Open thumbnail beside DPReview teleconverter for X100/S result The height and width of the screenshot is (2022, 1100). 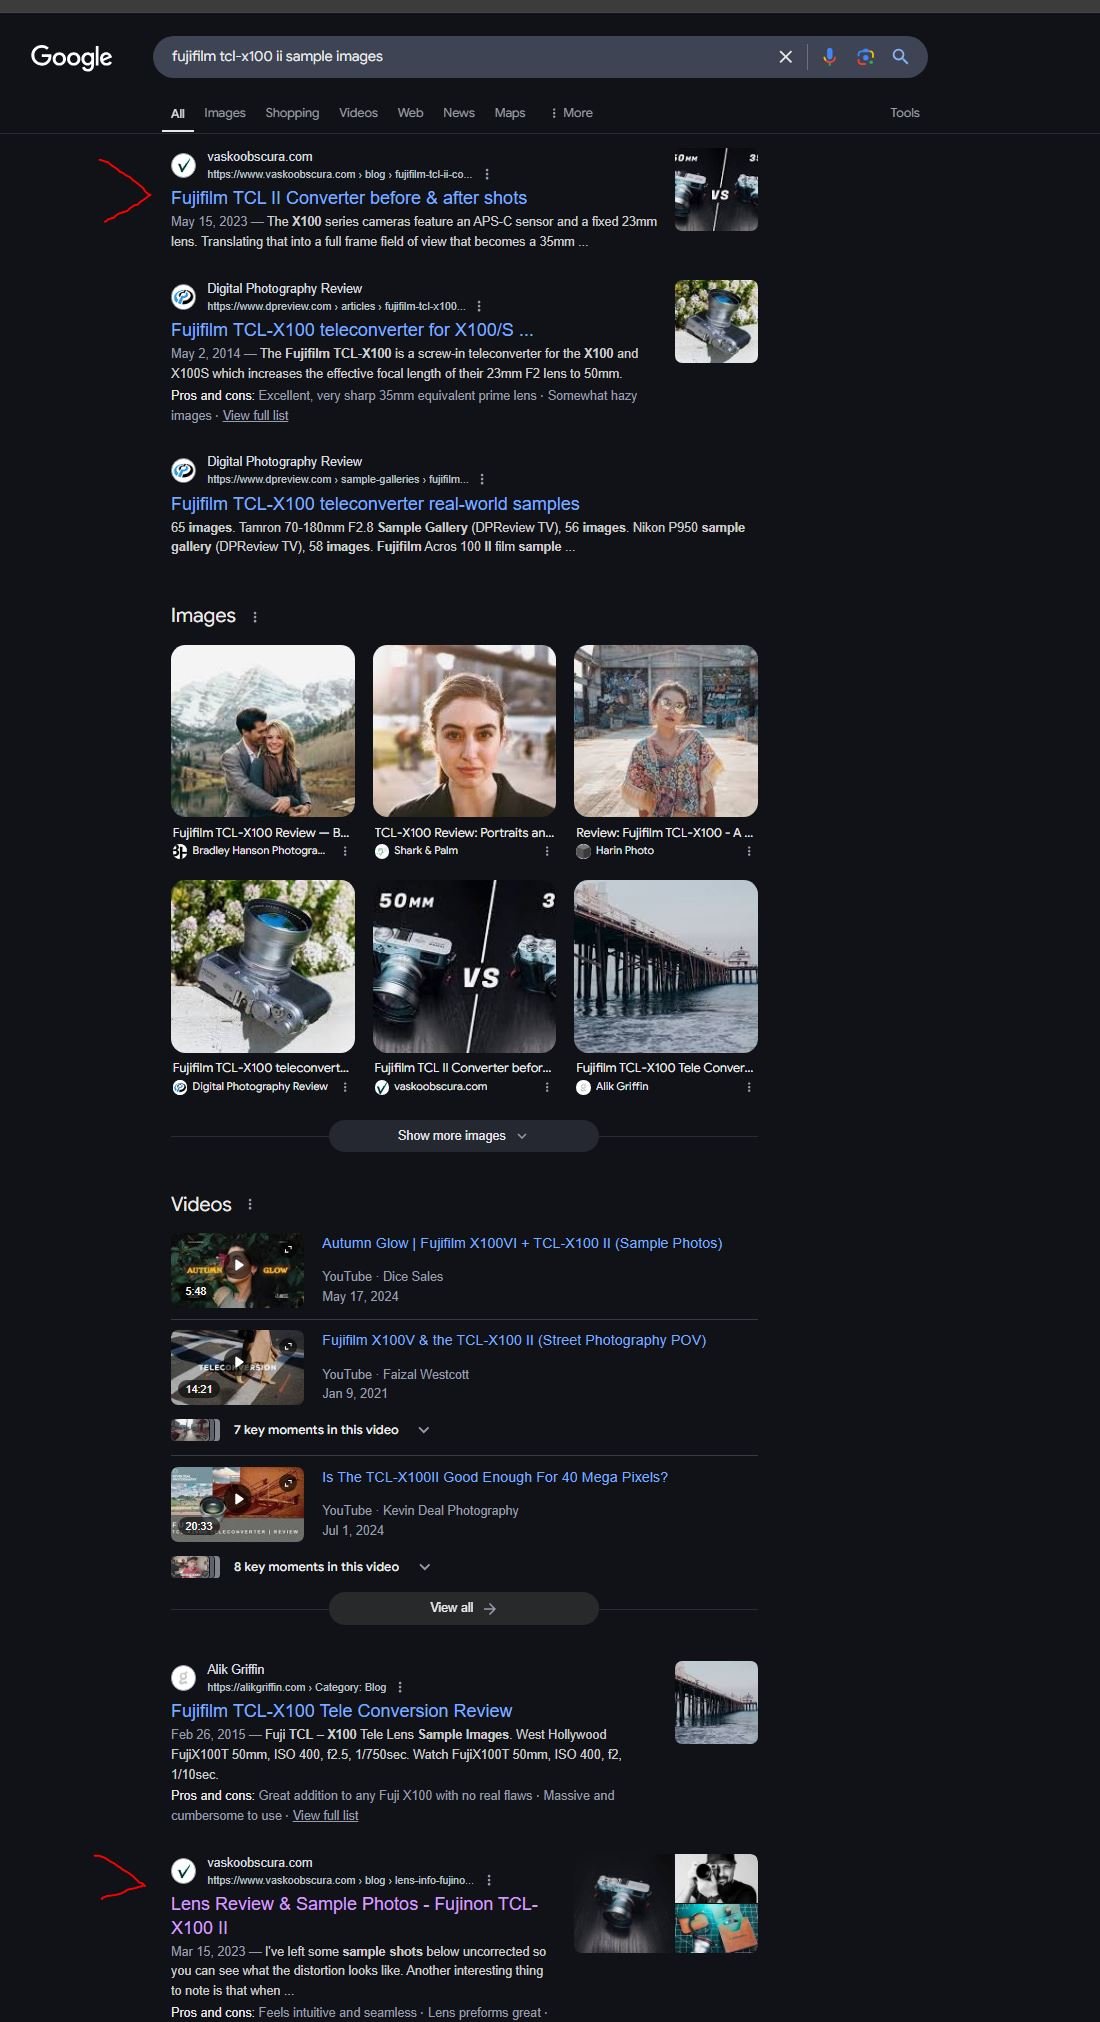[x=716, y=321]
